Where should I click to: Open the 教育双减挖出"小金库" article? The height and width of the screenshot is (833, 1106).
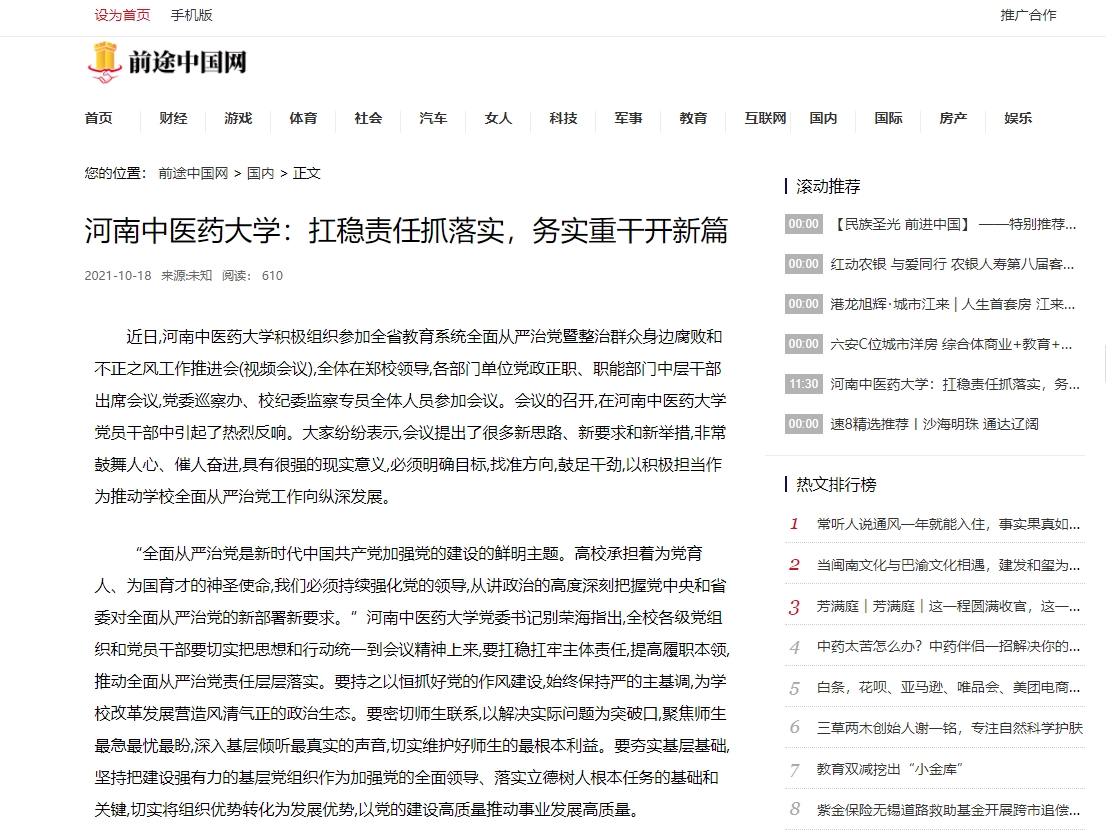pyautogui.click(x=889, y=769)
